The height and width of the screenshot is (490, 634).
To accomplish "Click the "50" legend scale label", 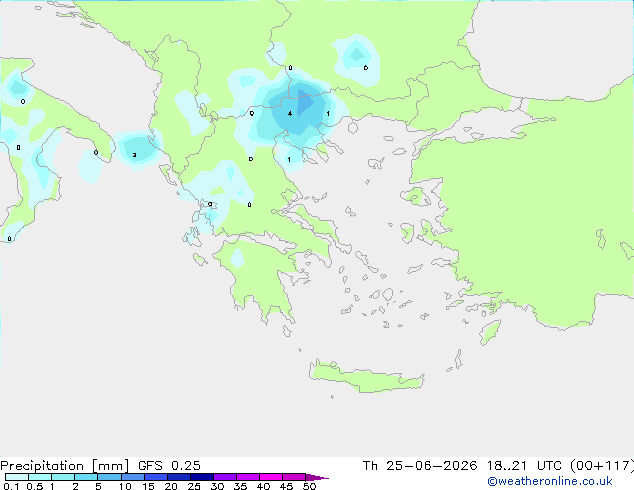I will (309, 486).
